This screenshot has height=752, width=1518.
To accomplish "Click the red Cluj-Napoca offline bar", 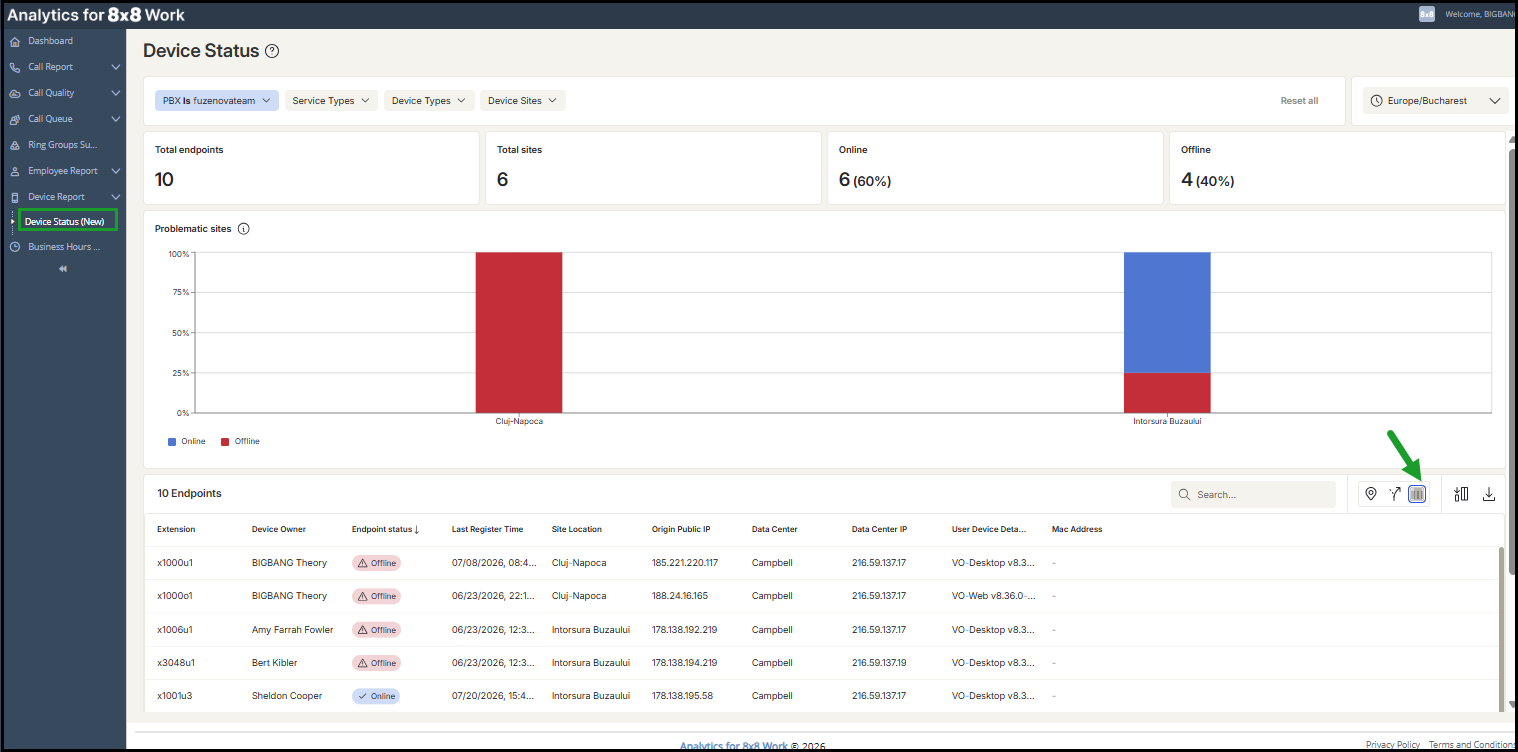I will tap(519, 332).
